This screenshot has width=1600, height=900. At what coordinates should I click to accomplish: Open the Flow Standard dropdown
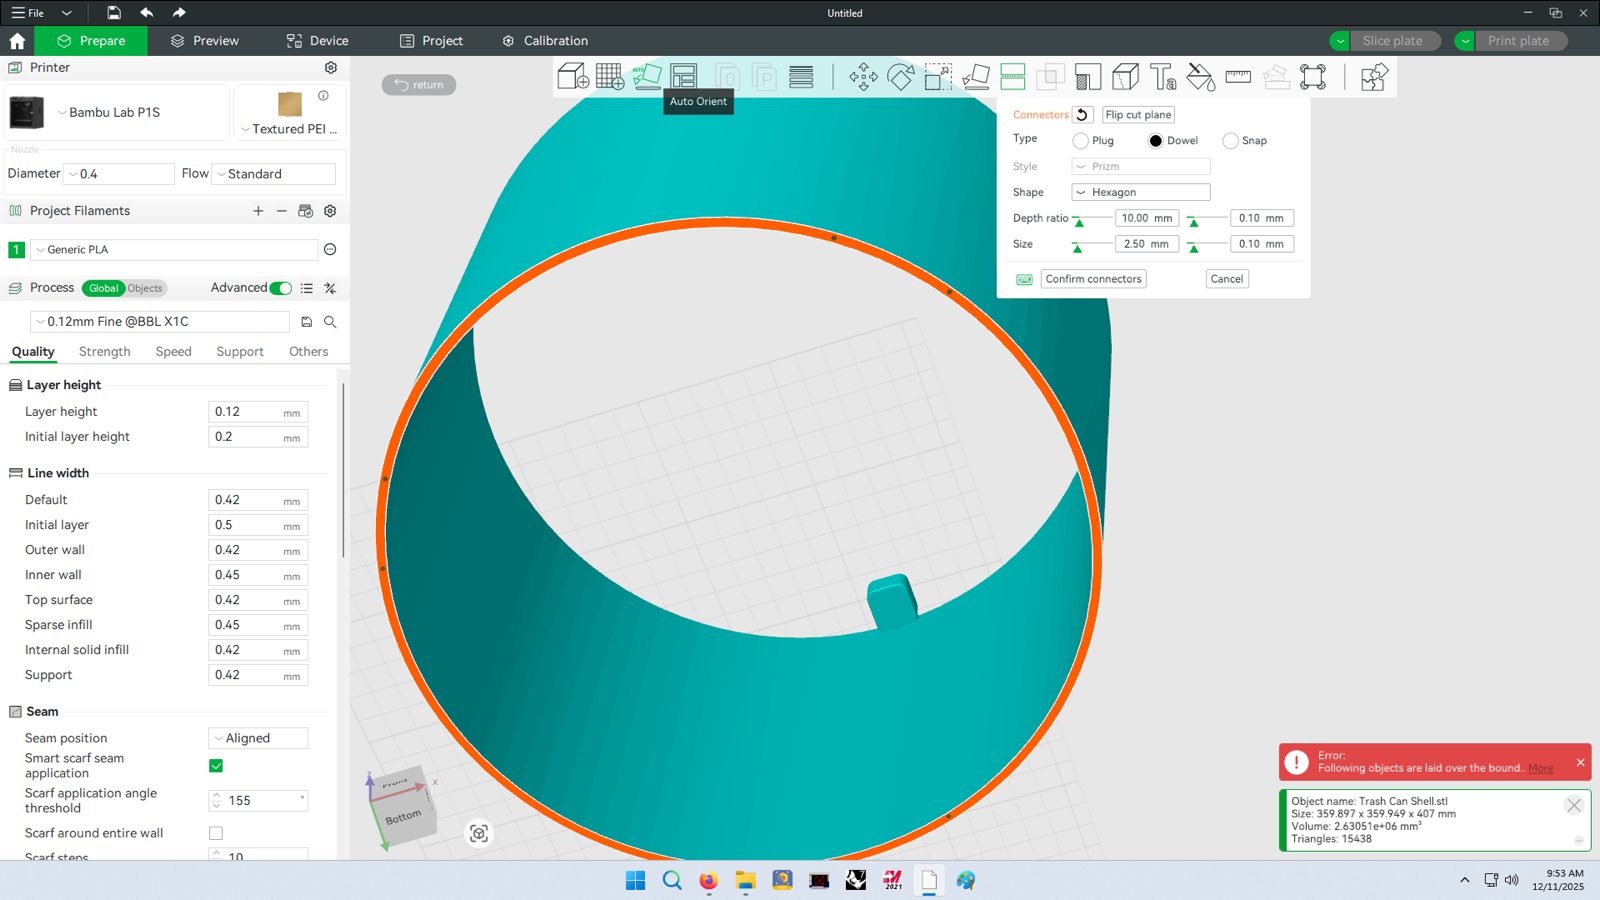[274, 174]
